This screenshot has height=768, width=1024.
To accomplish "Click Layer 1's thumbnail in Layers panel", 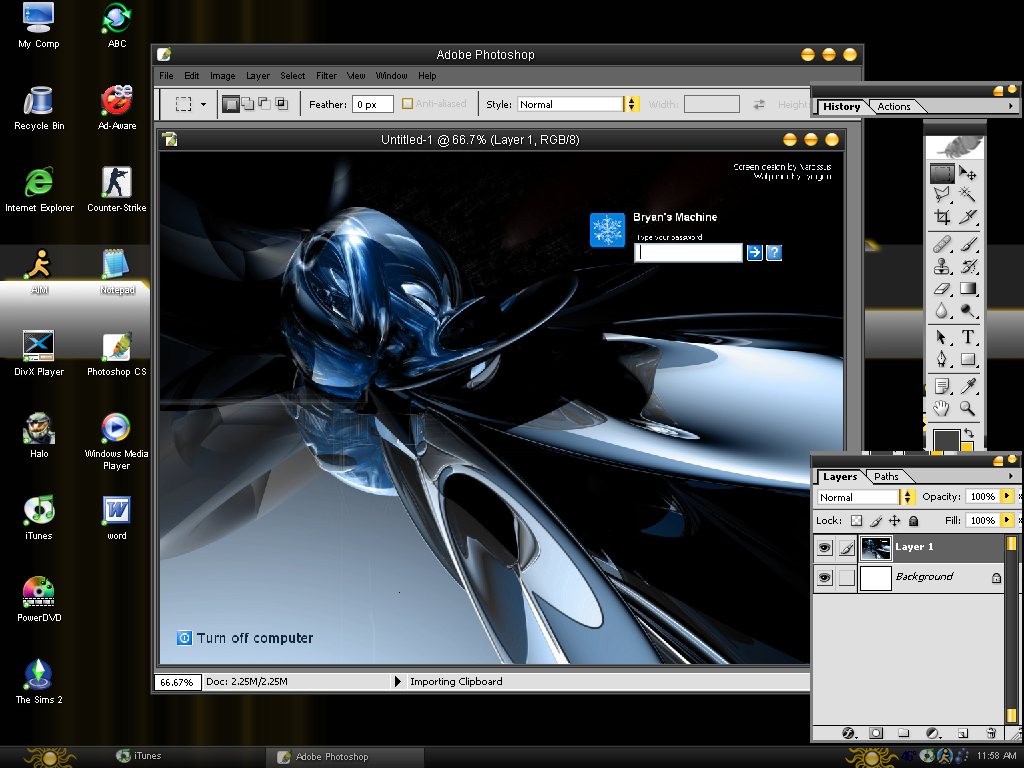I will 875,547.
